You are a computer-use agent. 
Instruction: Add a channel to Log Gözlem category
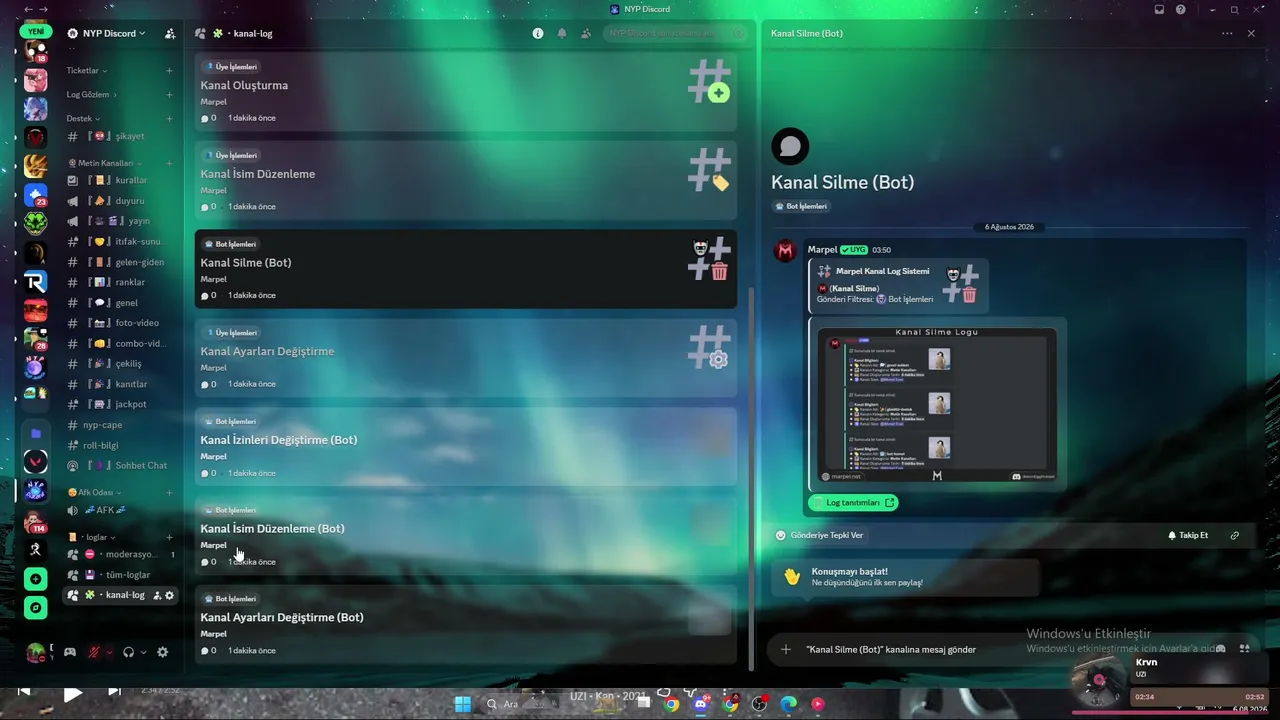[x=169, y=95]
